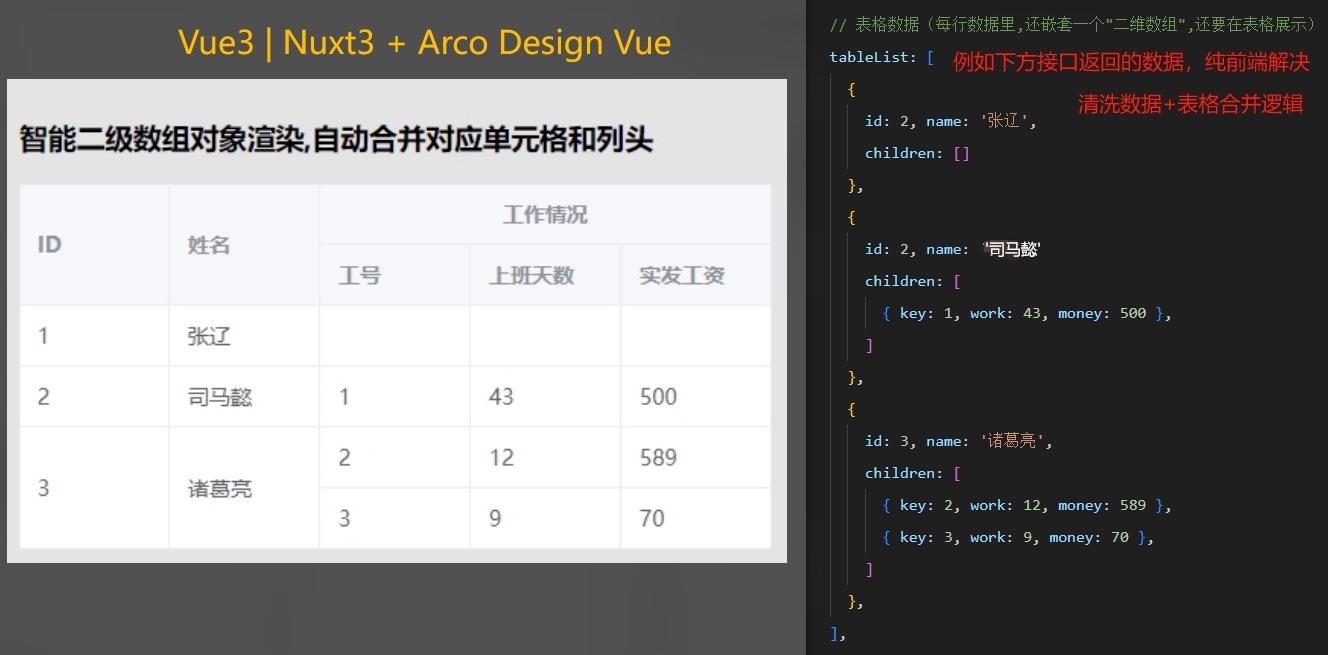Click the salary value 589
This screenshot has height=655, width=1328.
[659, 457]
